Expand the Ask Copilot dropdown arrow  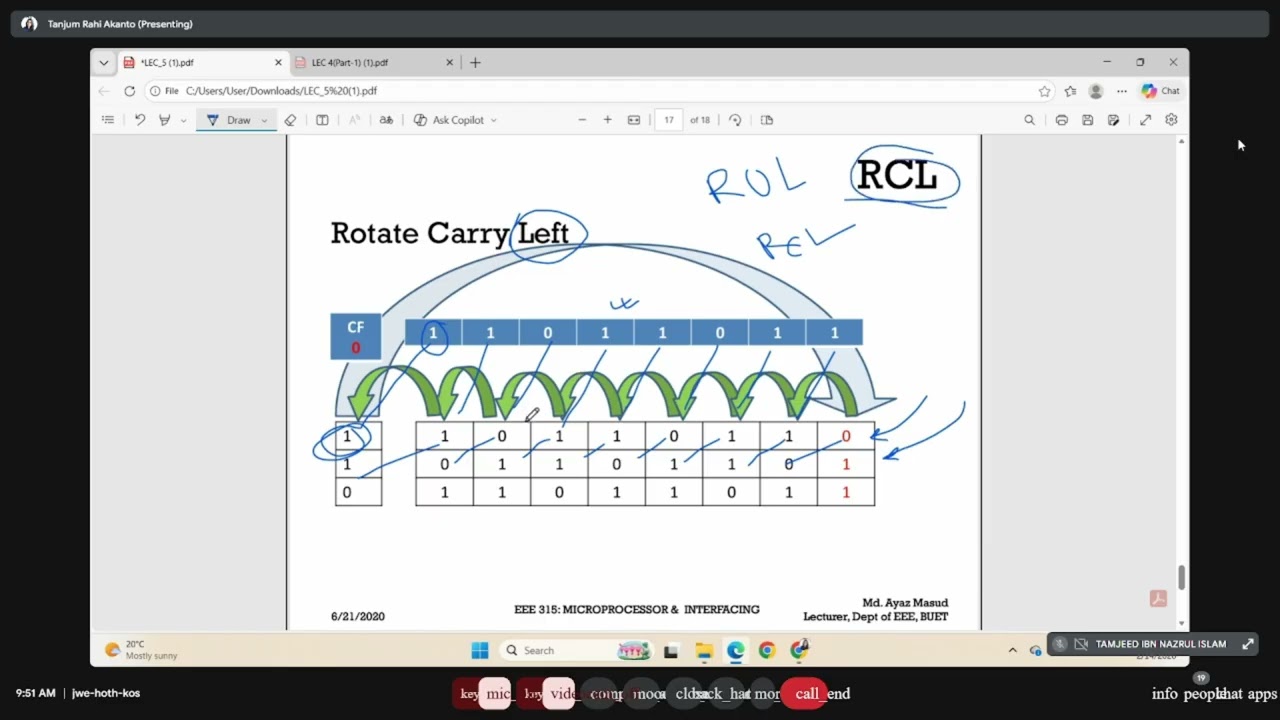click(494, 120)
